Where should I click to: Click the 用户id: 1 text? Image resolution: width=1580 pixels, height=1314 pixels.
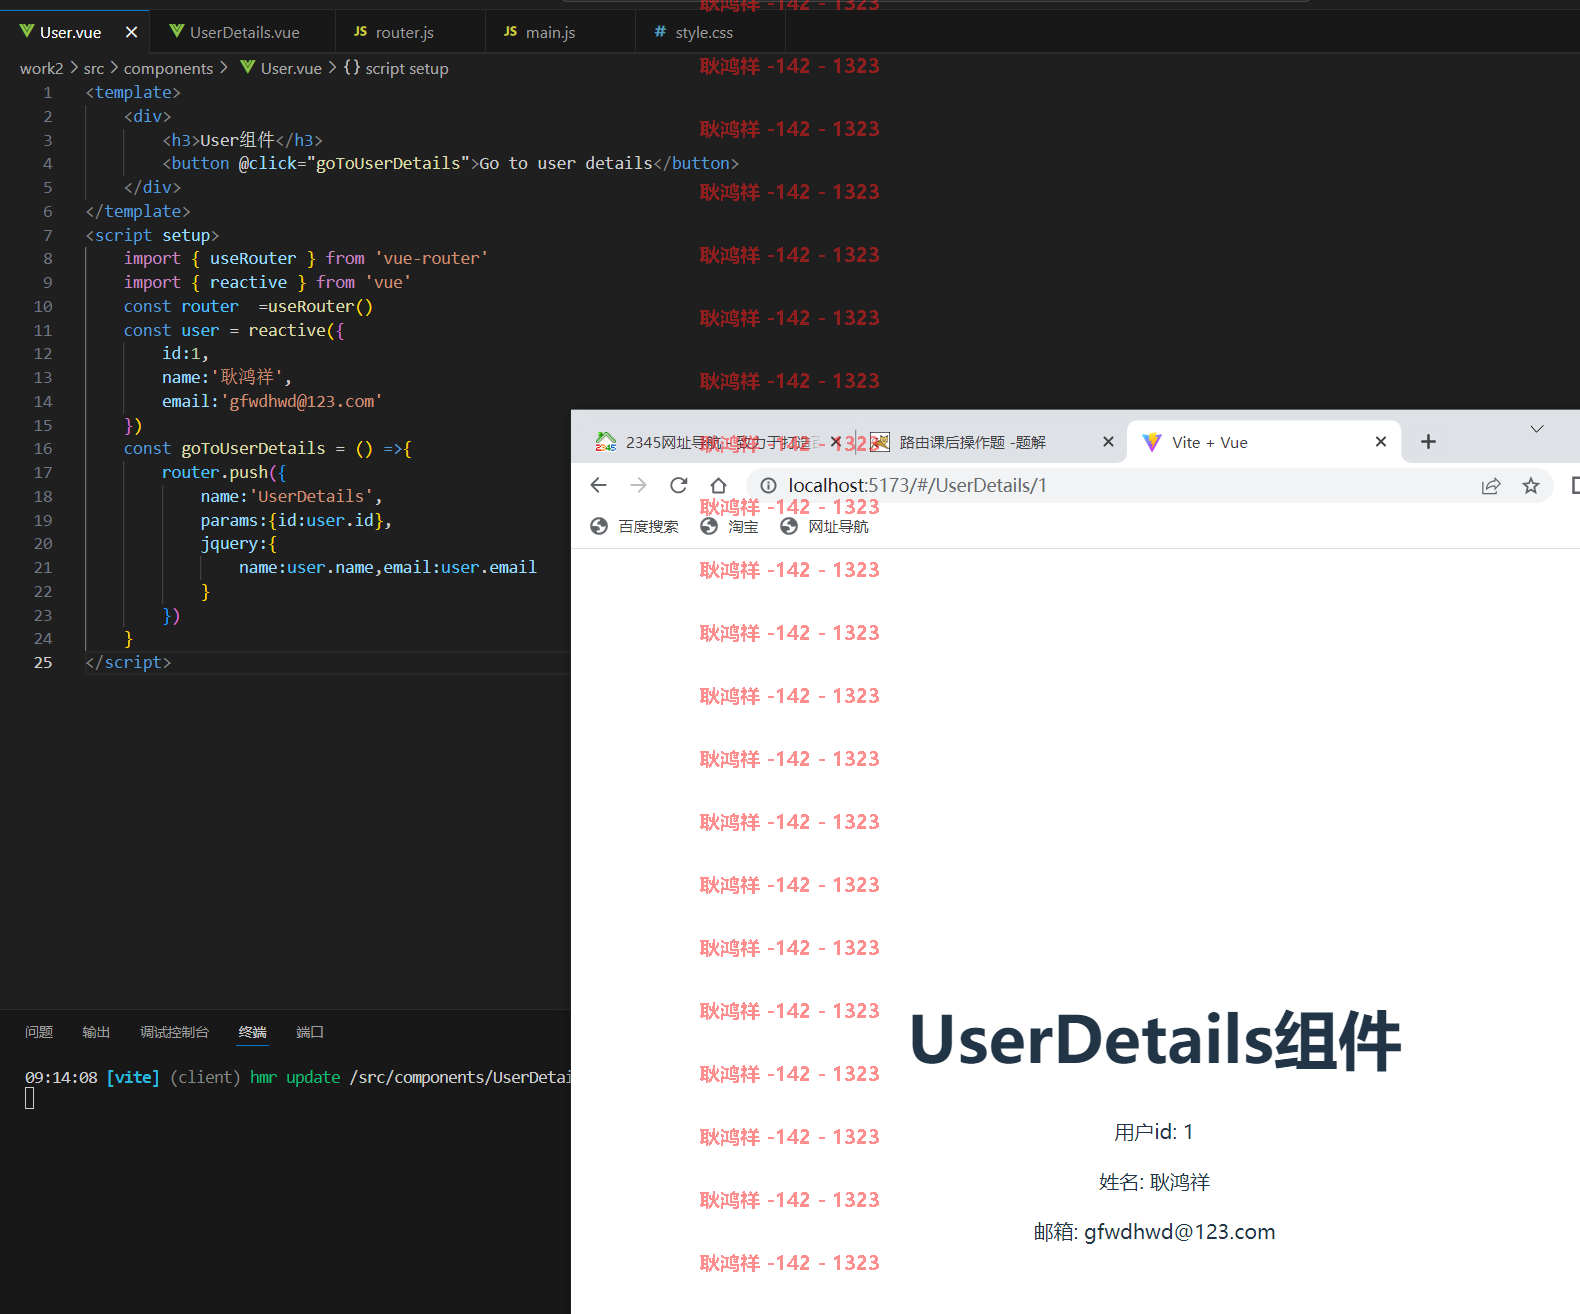1154,1132
